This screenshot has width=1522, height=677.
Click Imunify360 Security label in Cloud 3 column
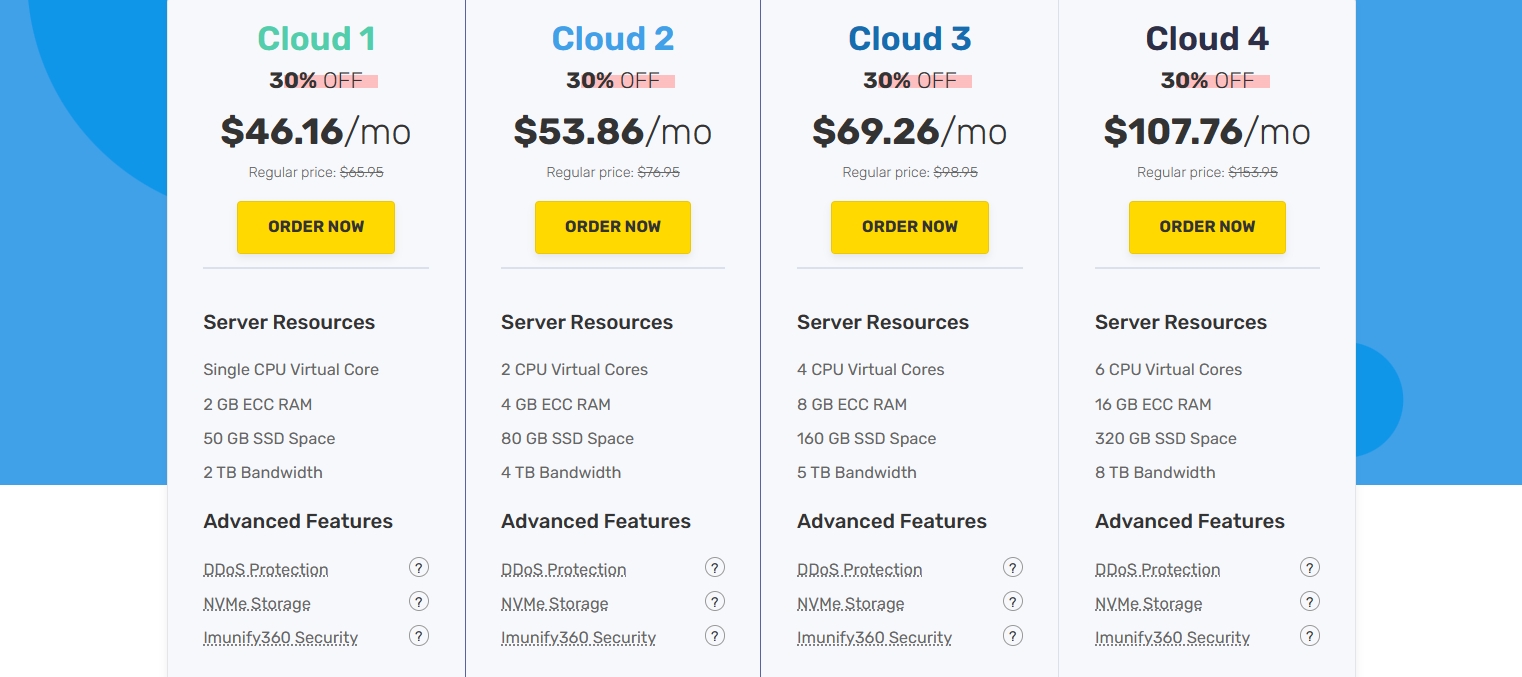(874, 638)
